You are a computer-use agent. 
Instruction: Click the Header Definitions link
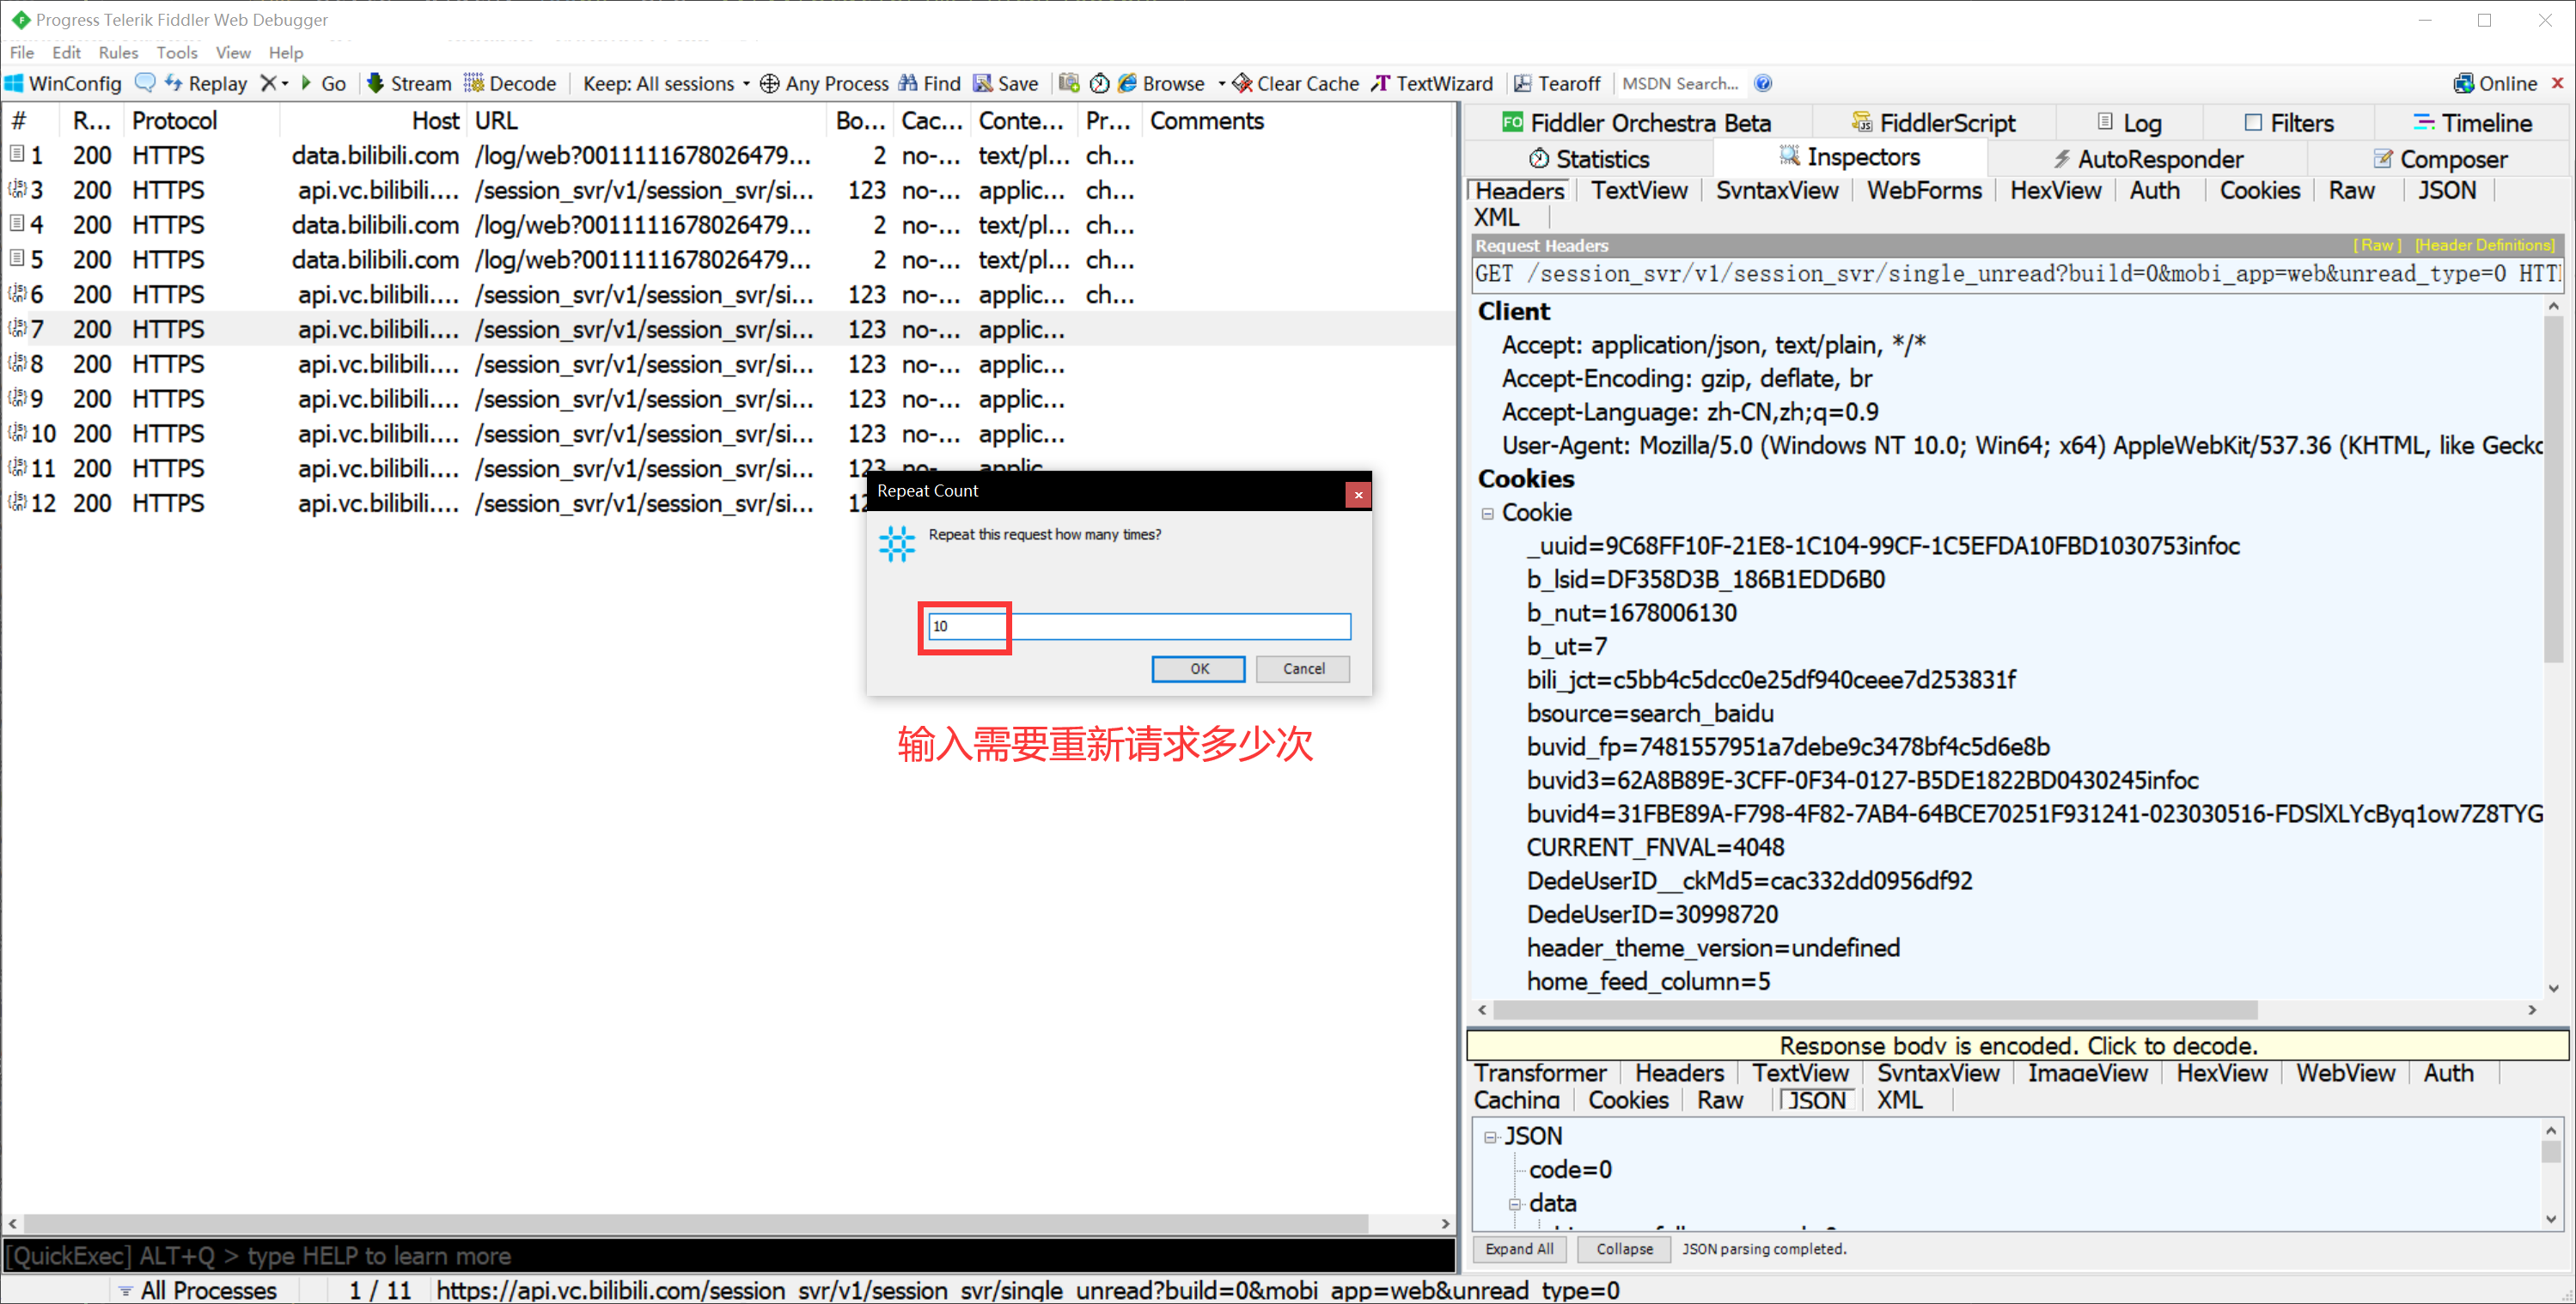pyautogui.click(x=2484, y=245)
